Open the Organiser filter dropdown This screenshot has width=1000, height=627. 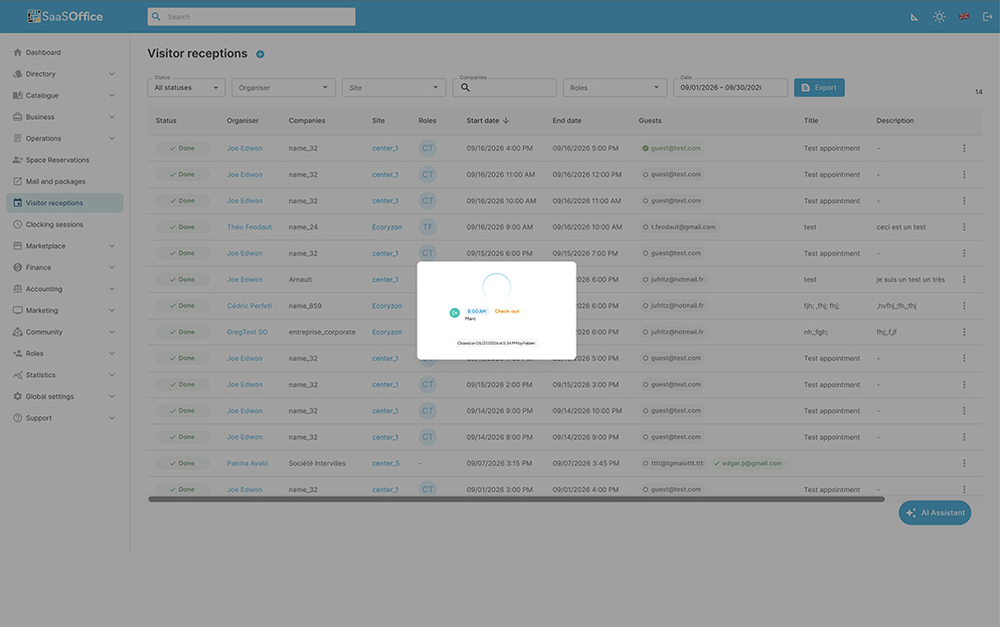coord(283,87)
